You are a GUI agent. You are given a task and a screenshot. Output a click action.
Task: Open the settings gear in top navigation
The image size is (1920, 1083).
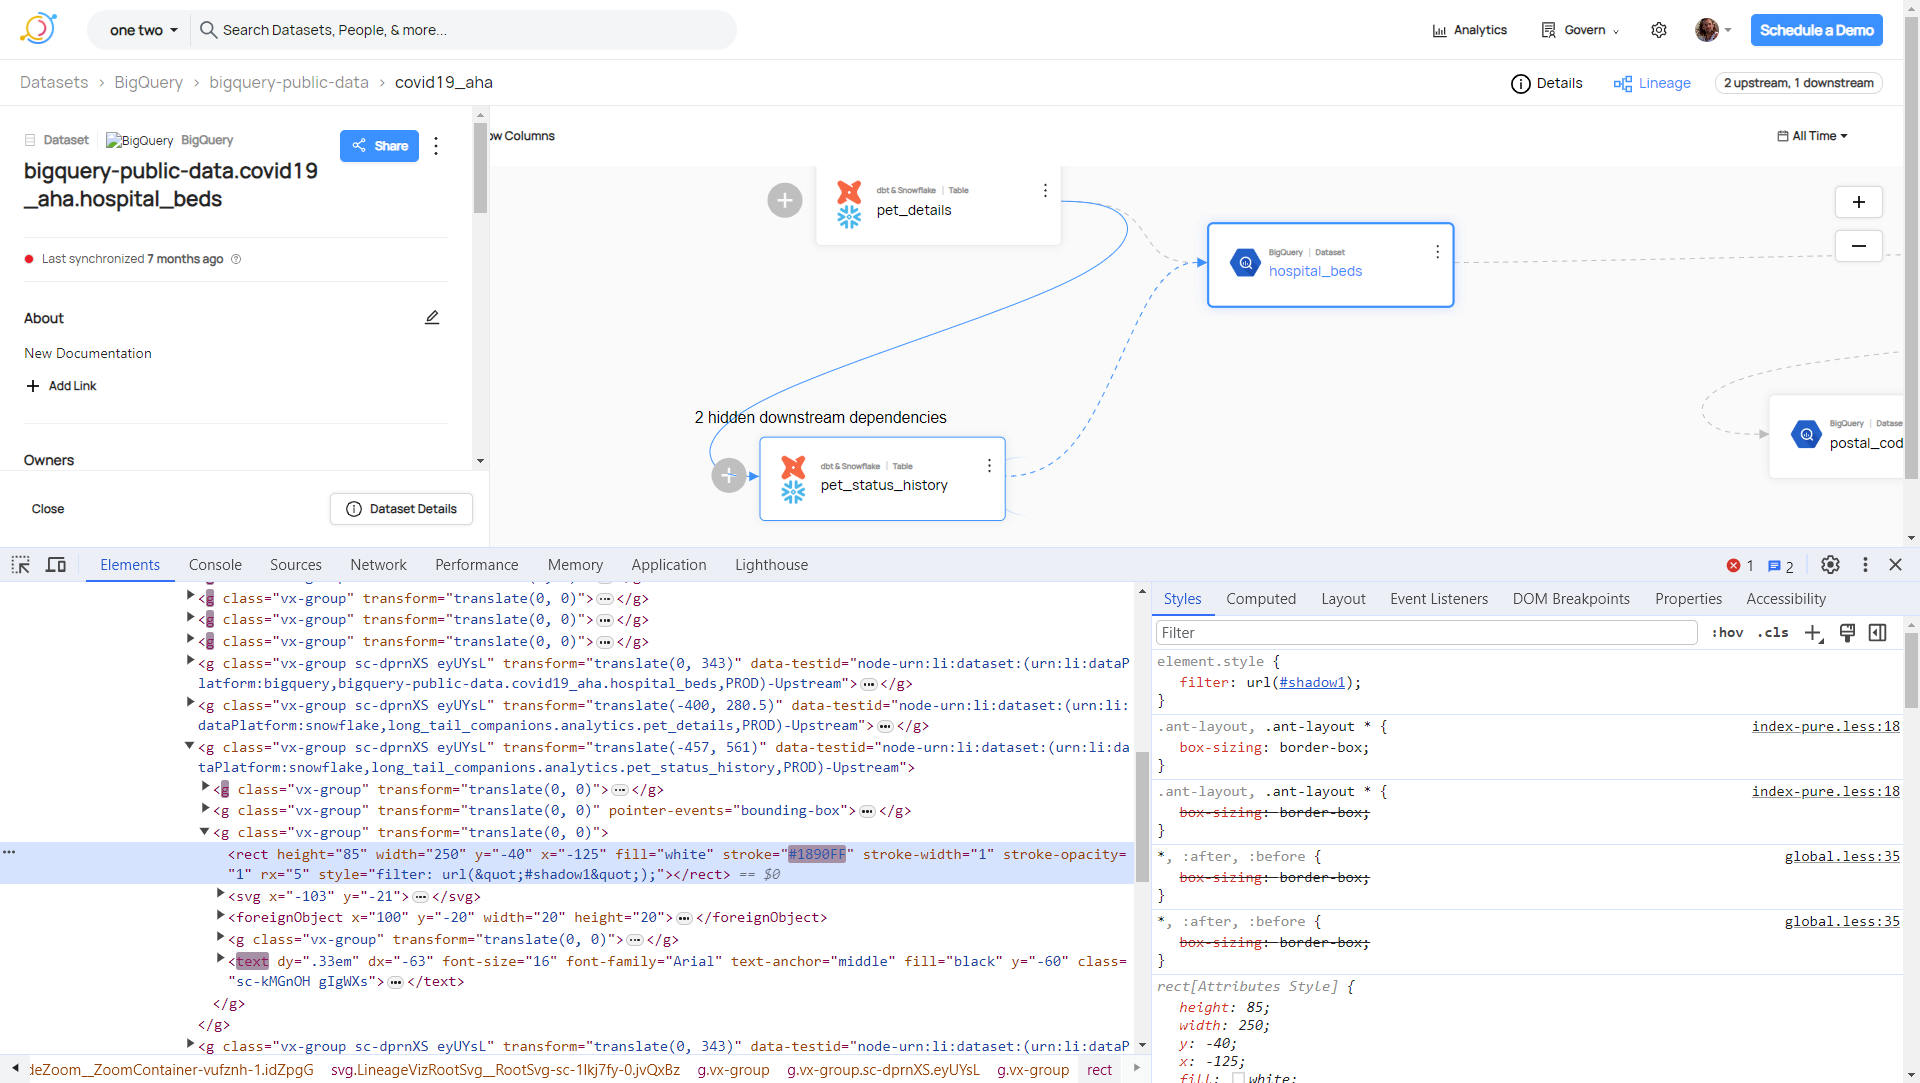[1659, 30]
